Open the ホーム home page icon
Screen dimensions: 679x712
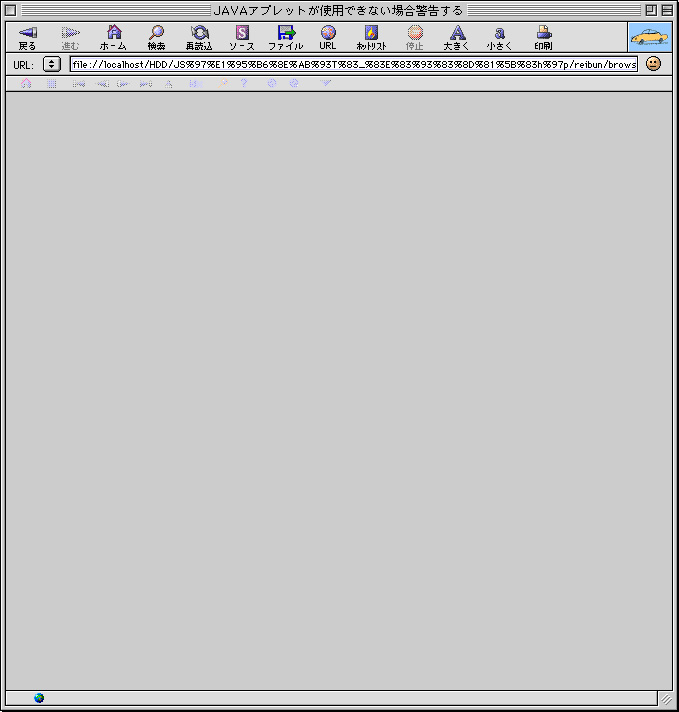114,38
